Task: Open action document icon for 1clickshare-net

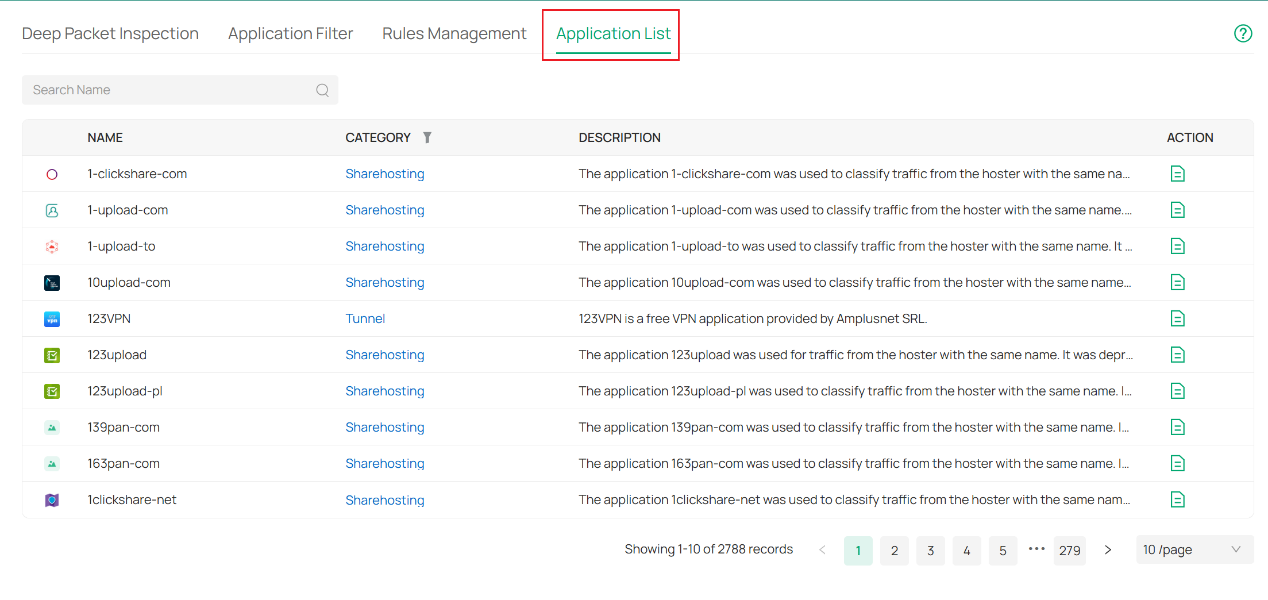Action: (1178, 500)
